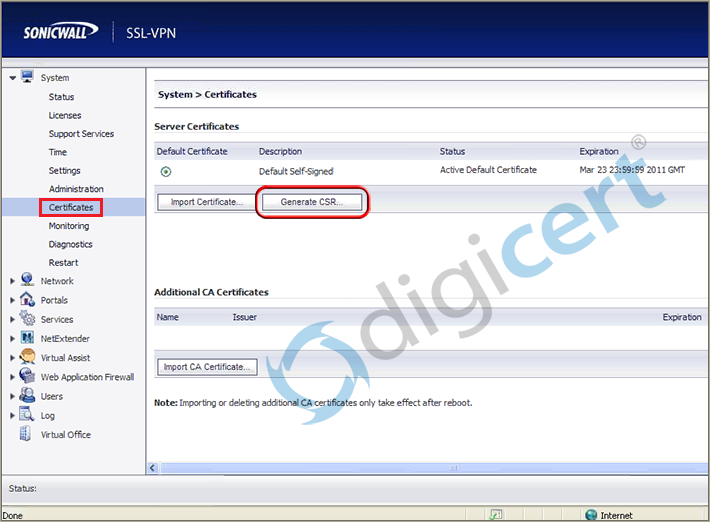The image size is (710, 522).
Task: Click the Import Certificate button
Action: [x=207, y=202]
